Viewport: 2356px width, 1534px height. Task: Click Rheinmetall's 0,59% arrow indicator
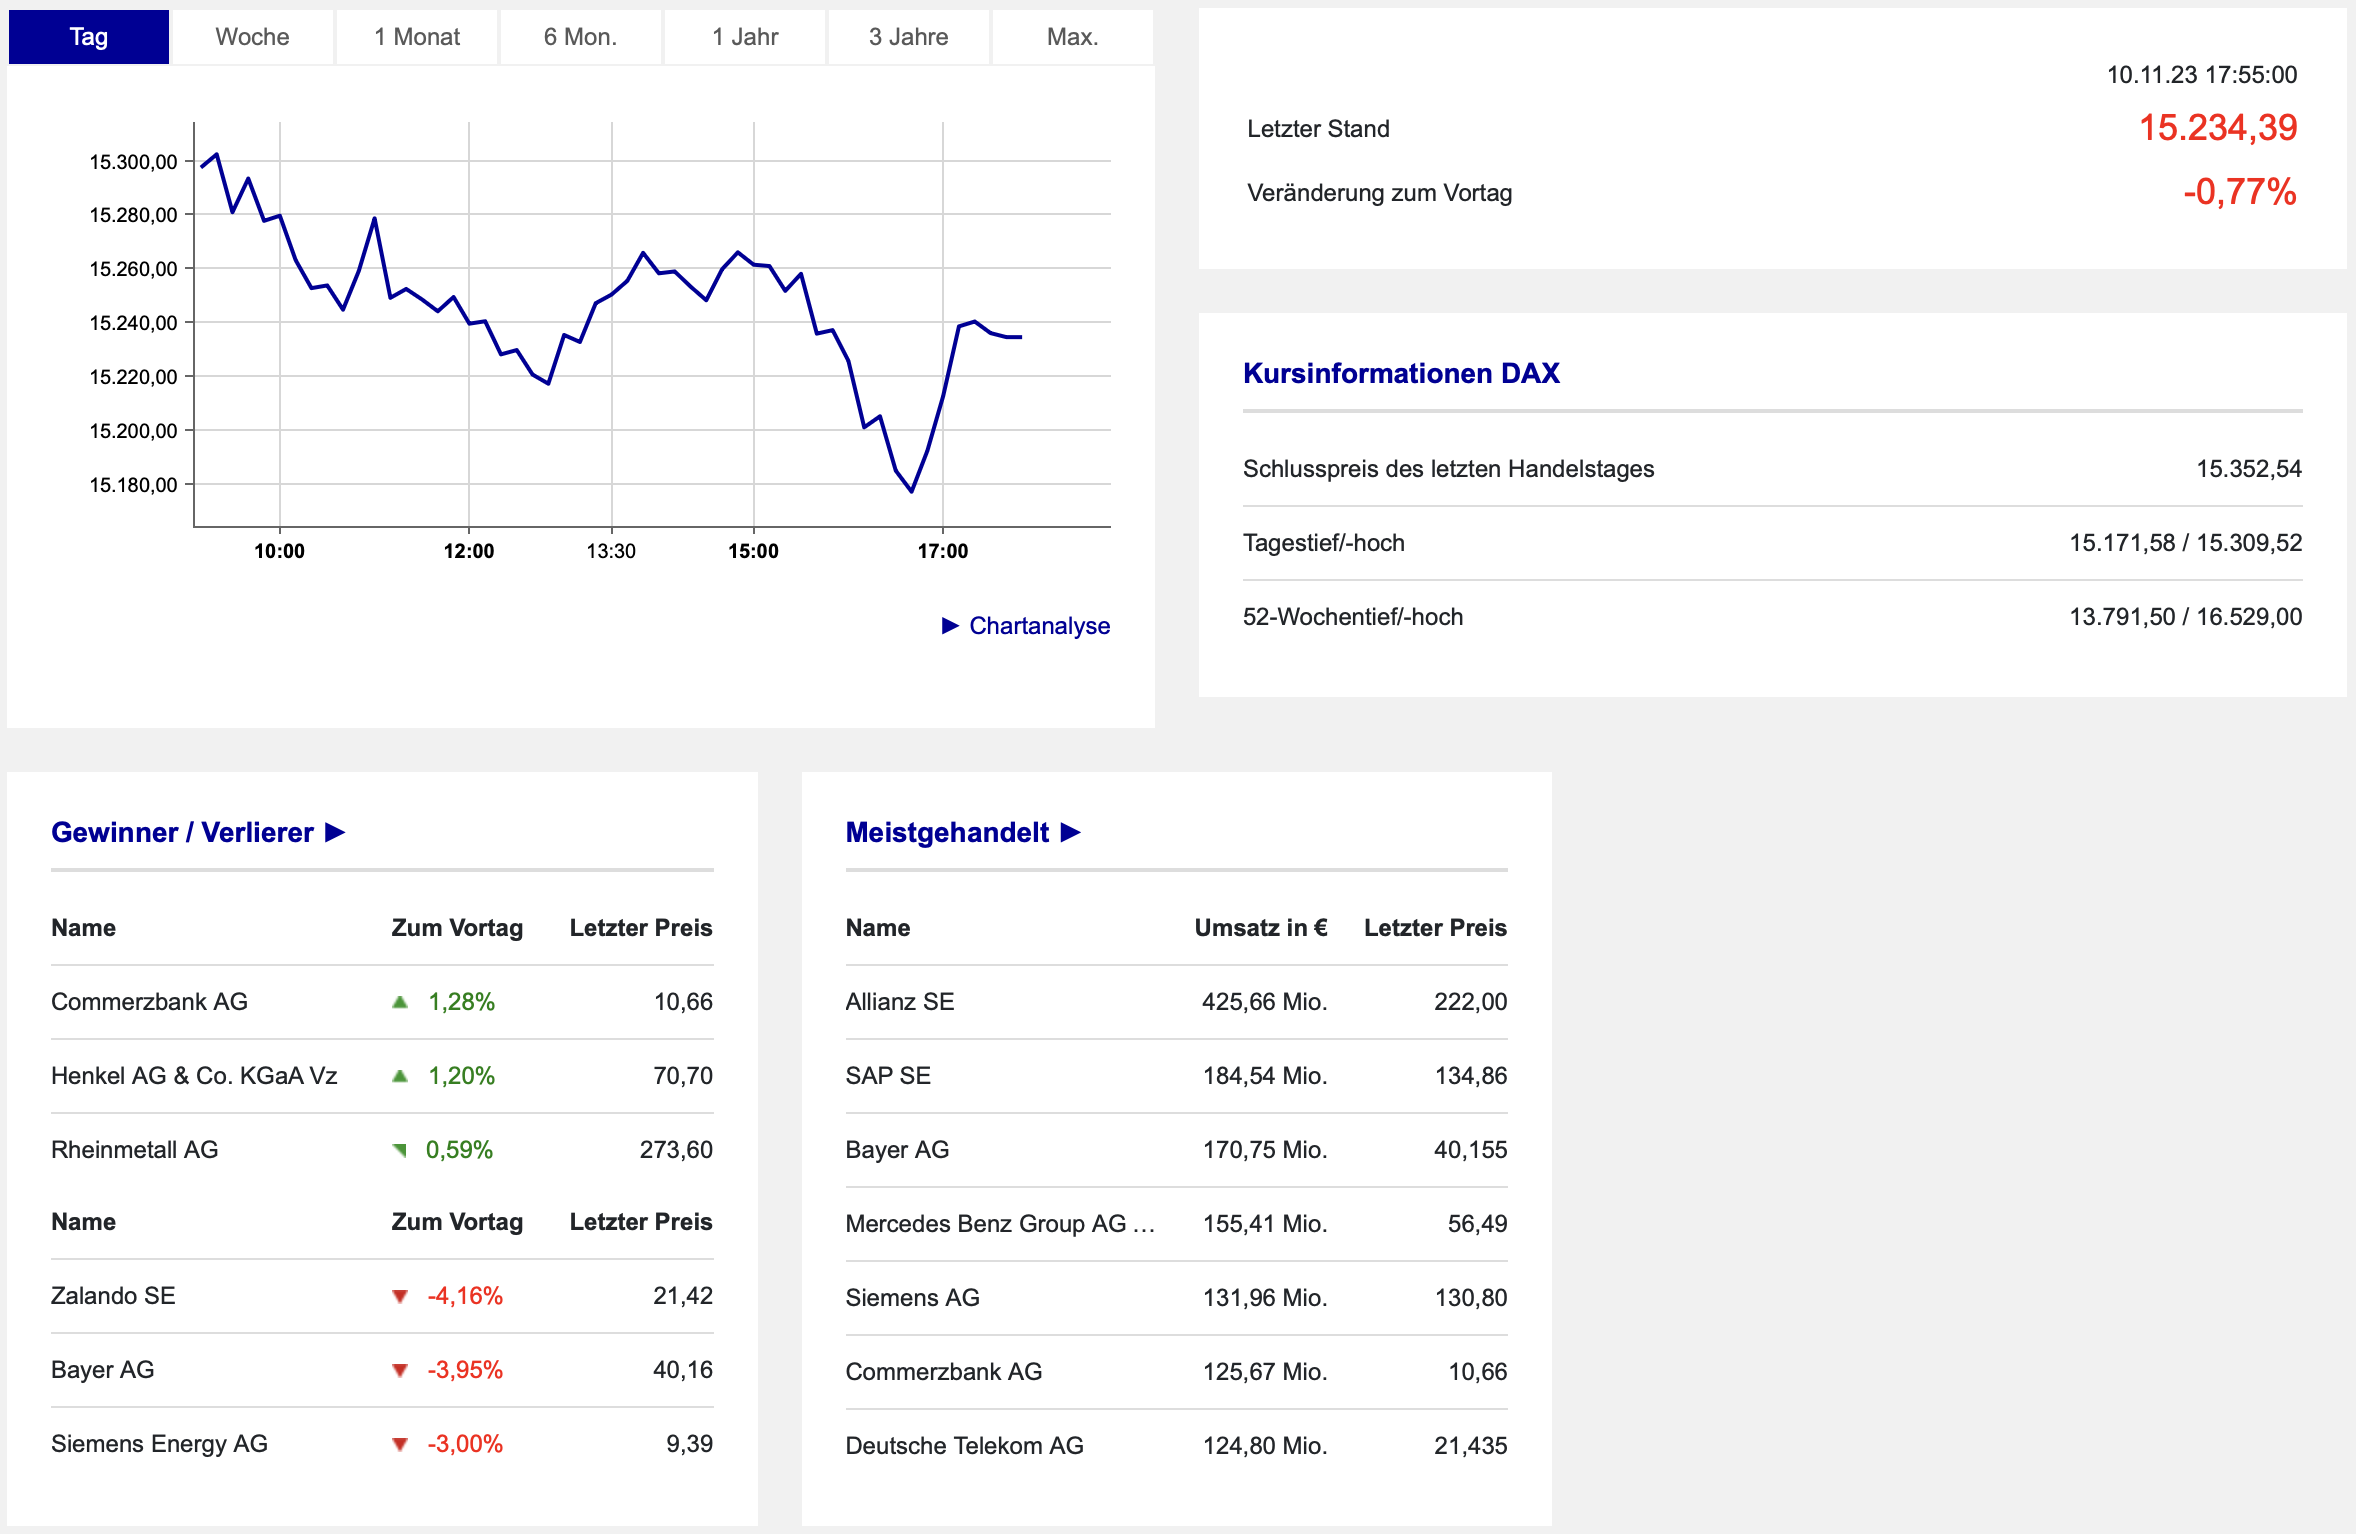coord(400,1150)
